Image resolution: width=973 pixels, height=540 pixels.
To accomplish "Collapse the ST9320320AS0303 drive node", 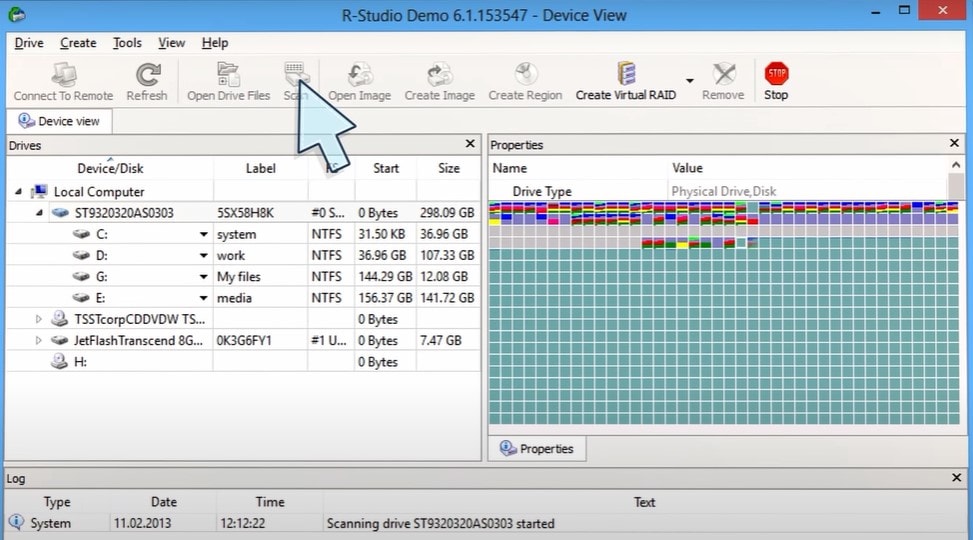I will coord(39,213).
